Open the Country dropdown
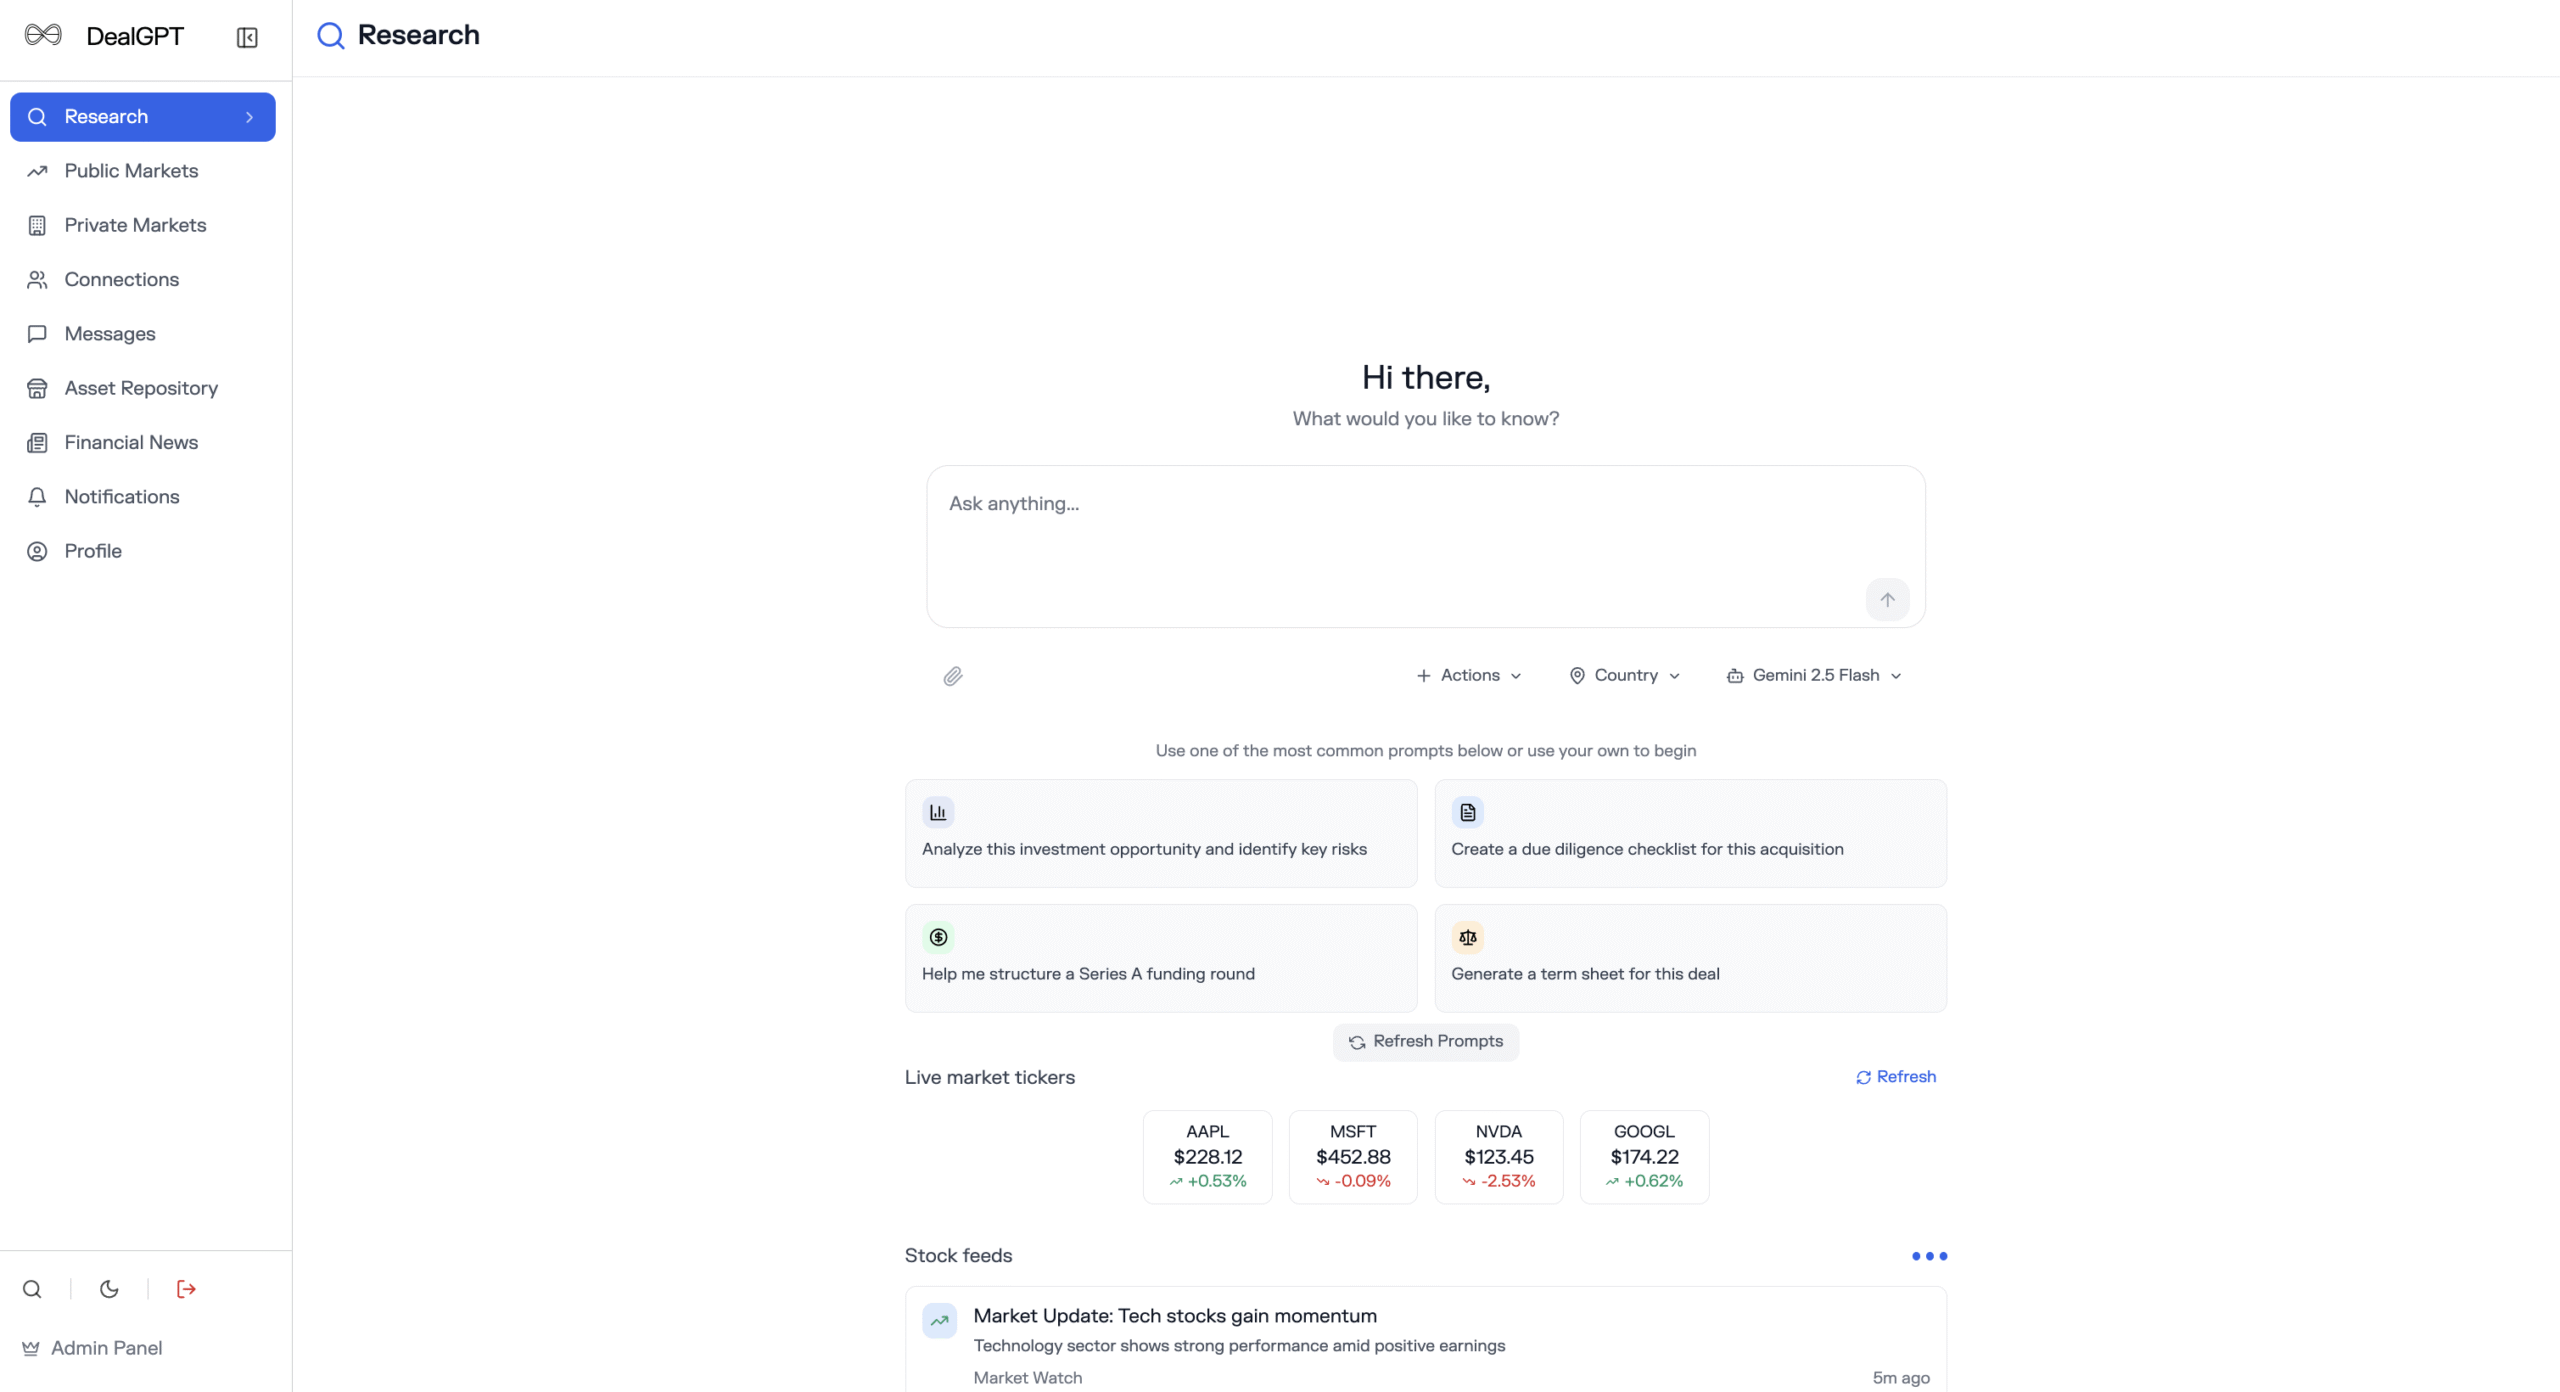Image resolution: width=2560 pixels, height=1392 pixels. pyautogui.click(x=1624, y=676)
